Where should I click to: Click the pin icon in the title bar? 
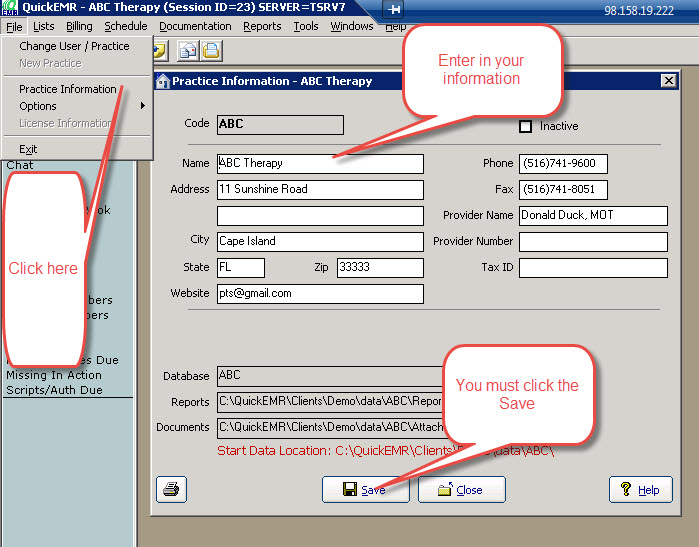[x=393, y=9]
